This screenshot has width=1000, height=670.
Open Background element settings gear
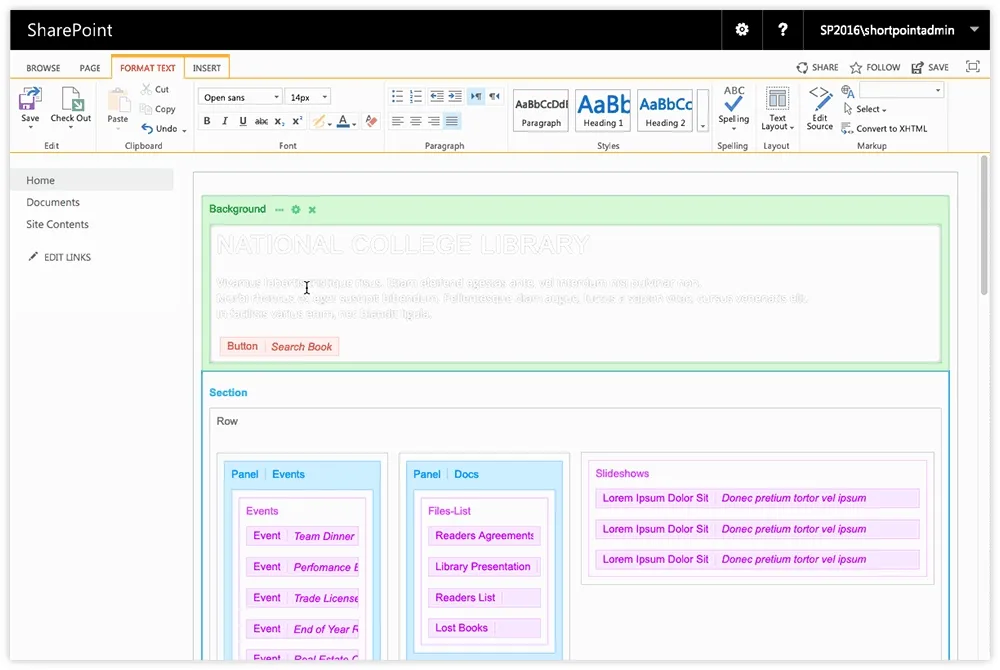[x=296, y=210]
